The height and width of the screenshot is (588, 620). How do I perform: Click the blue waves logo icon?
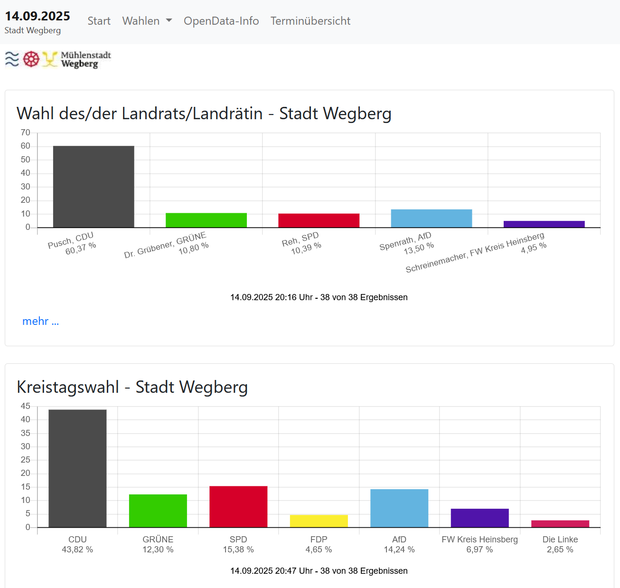(12, 59)
